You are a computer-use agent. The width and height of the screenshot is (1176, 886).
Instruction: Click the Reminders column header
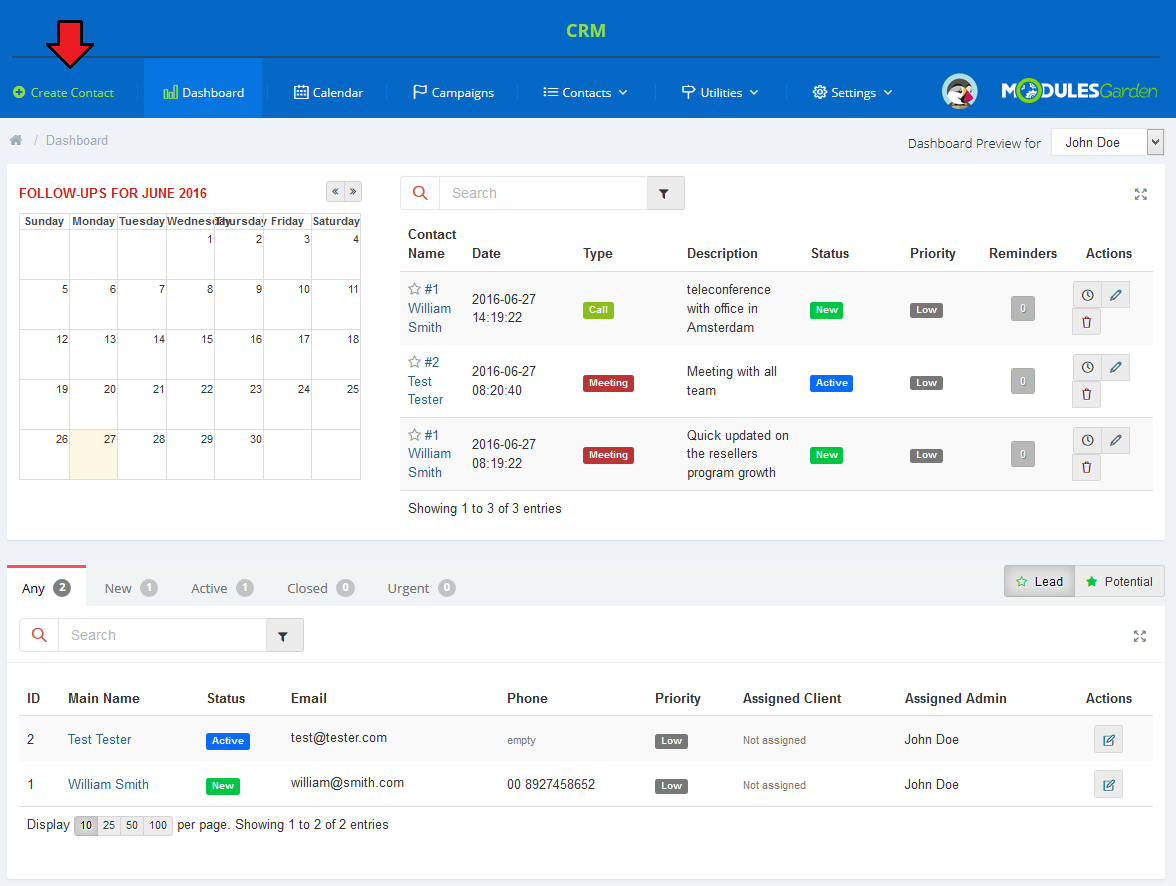1022,254
